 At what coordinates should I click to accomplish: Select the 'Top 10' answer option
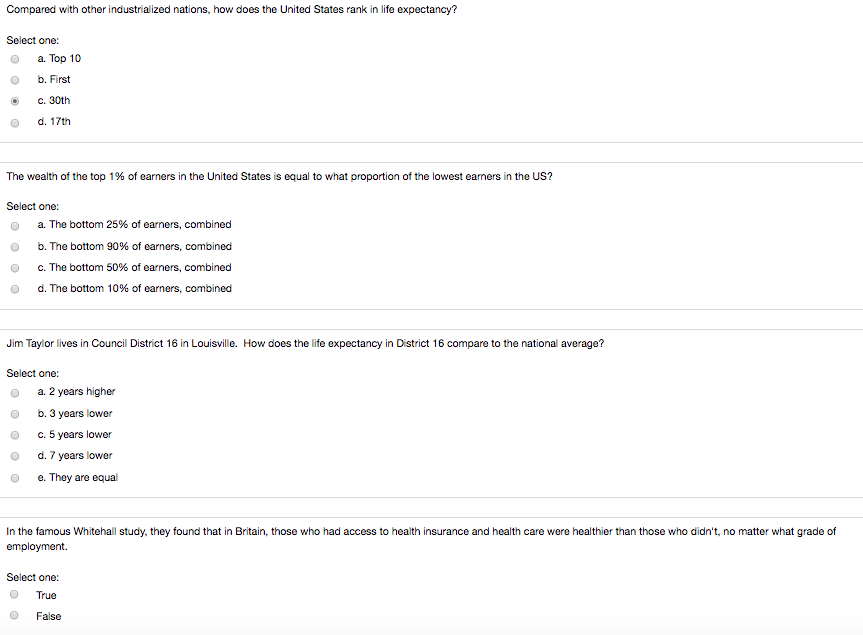tap(15, 59)
